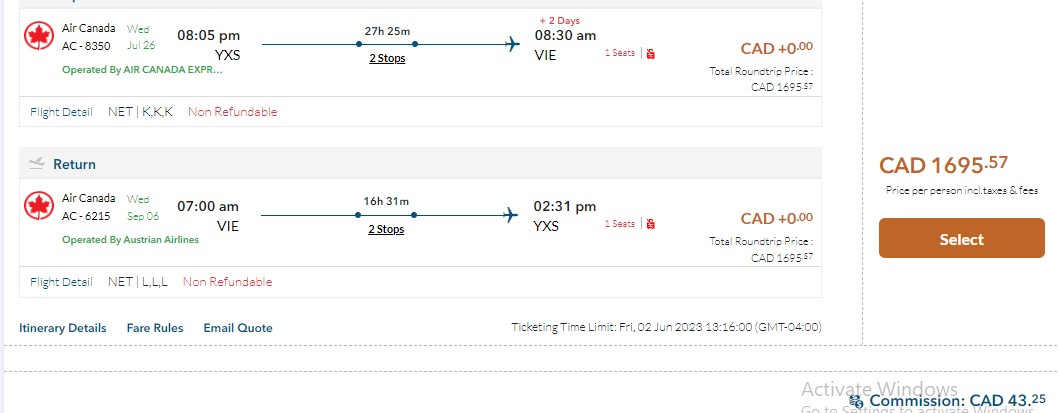Show the 2 Stops details on the return flight

pos(386,229)
